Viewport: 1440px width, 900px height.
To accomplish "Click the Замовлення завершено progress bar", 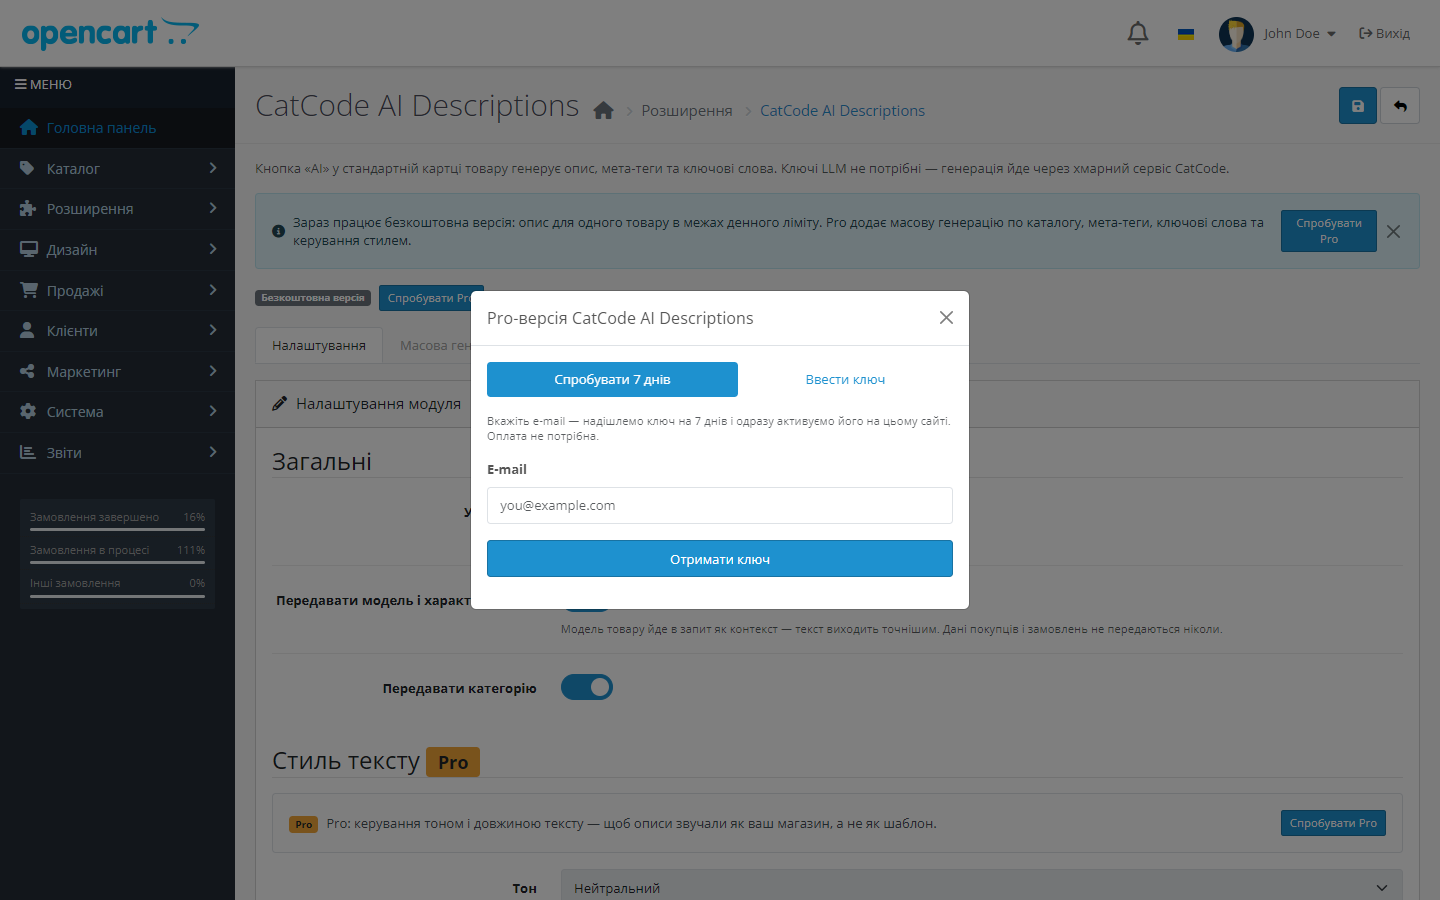I will (x=117, y=530).
